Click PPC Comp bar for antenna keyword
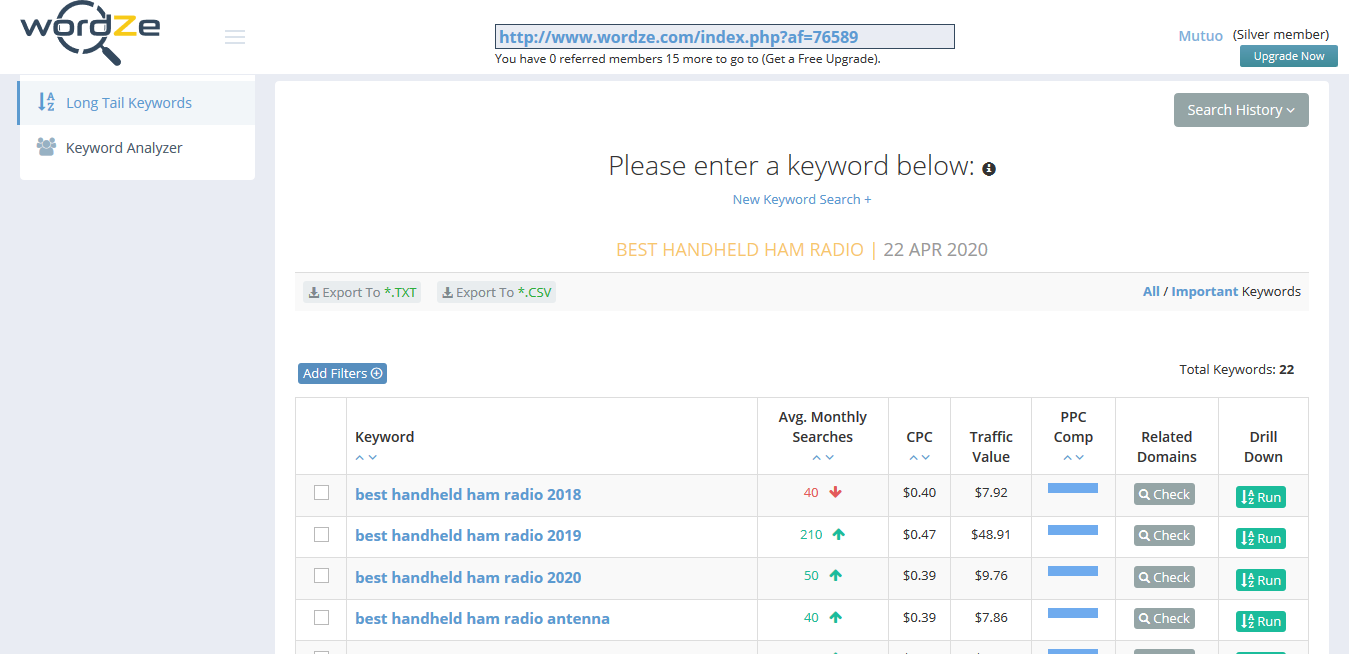 coord(1073,613)
